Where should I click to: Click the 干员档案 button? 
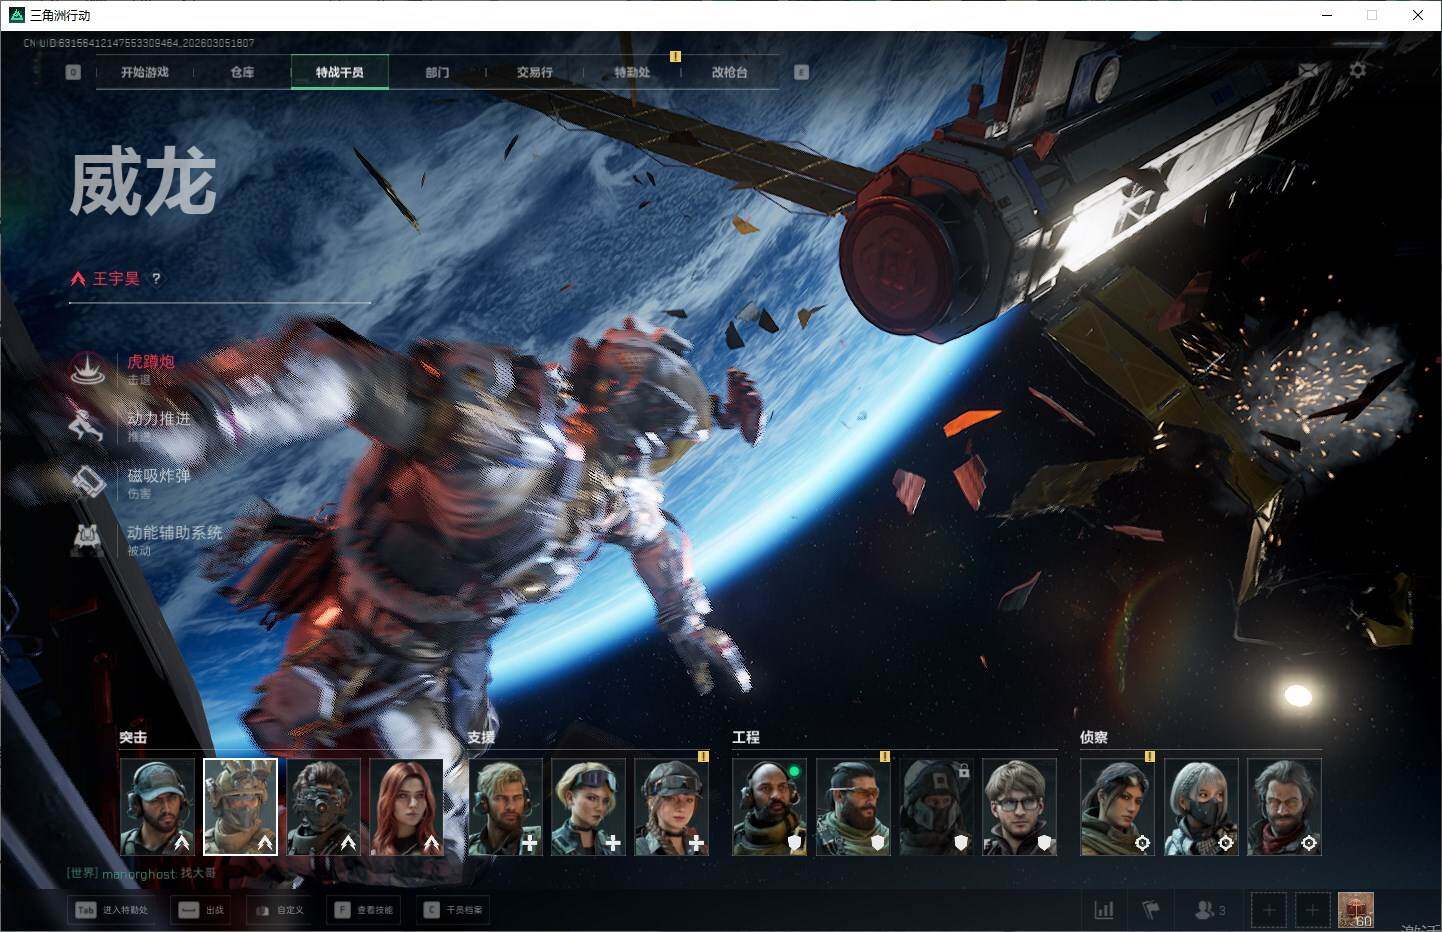453,910
